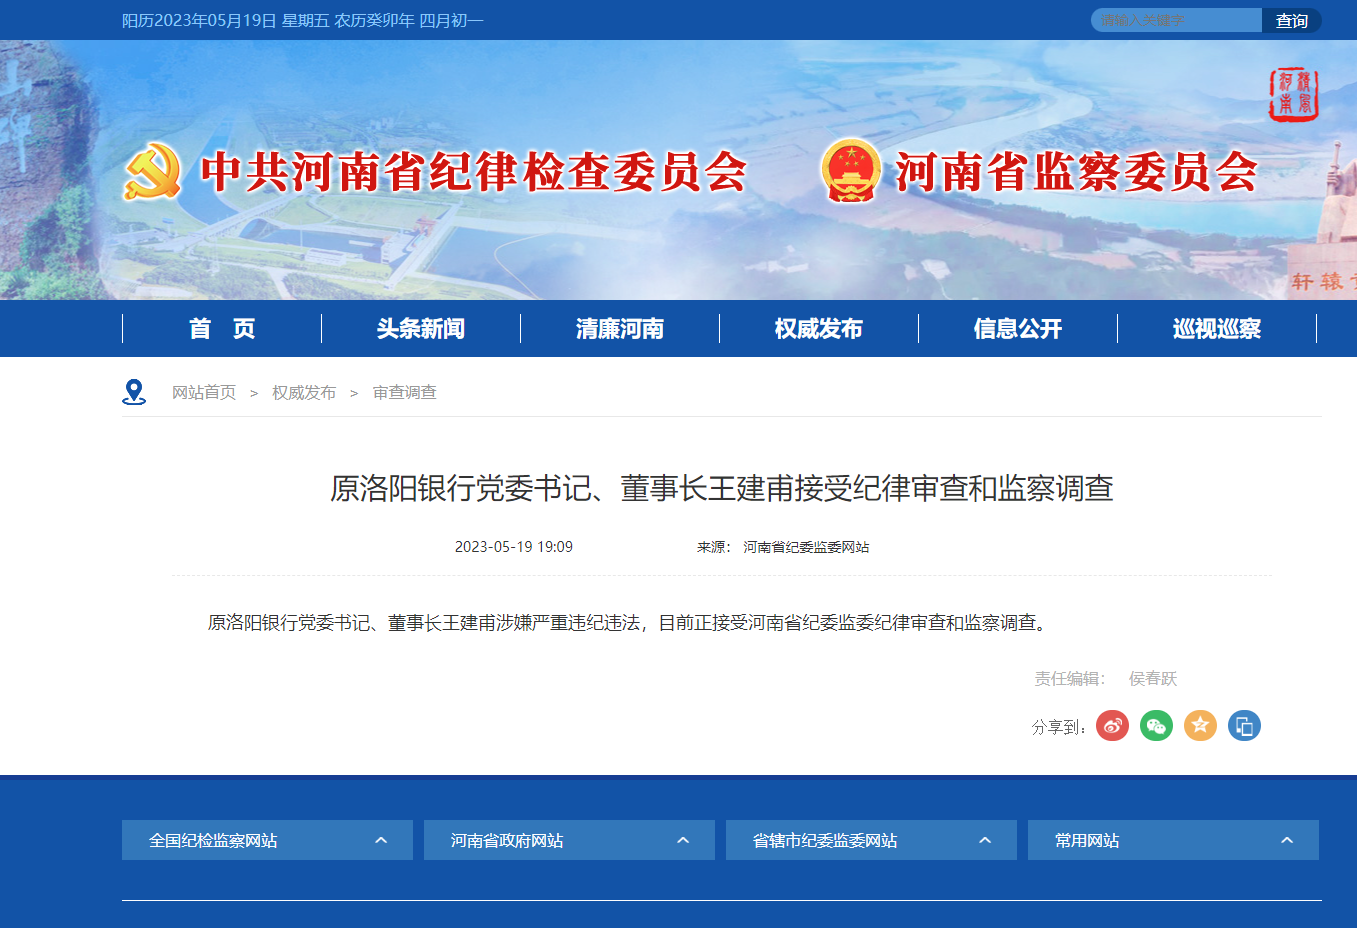The width and height of the screenshot is (1357, 928).
Task: Click the national emblem logo
Action: (850, 171)
